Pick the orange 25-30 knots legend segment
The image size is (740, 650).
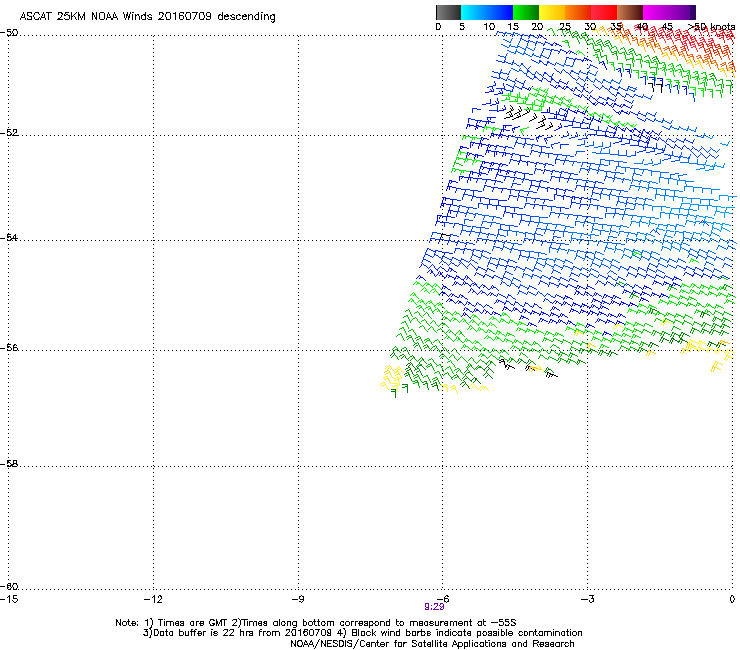(x=578, y=12)
